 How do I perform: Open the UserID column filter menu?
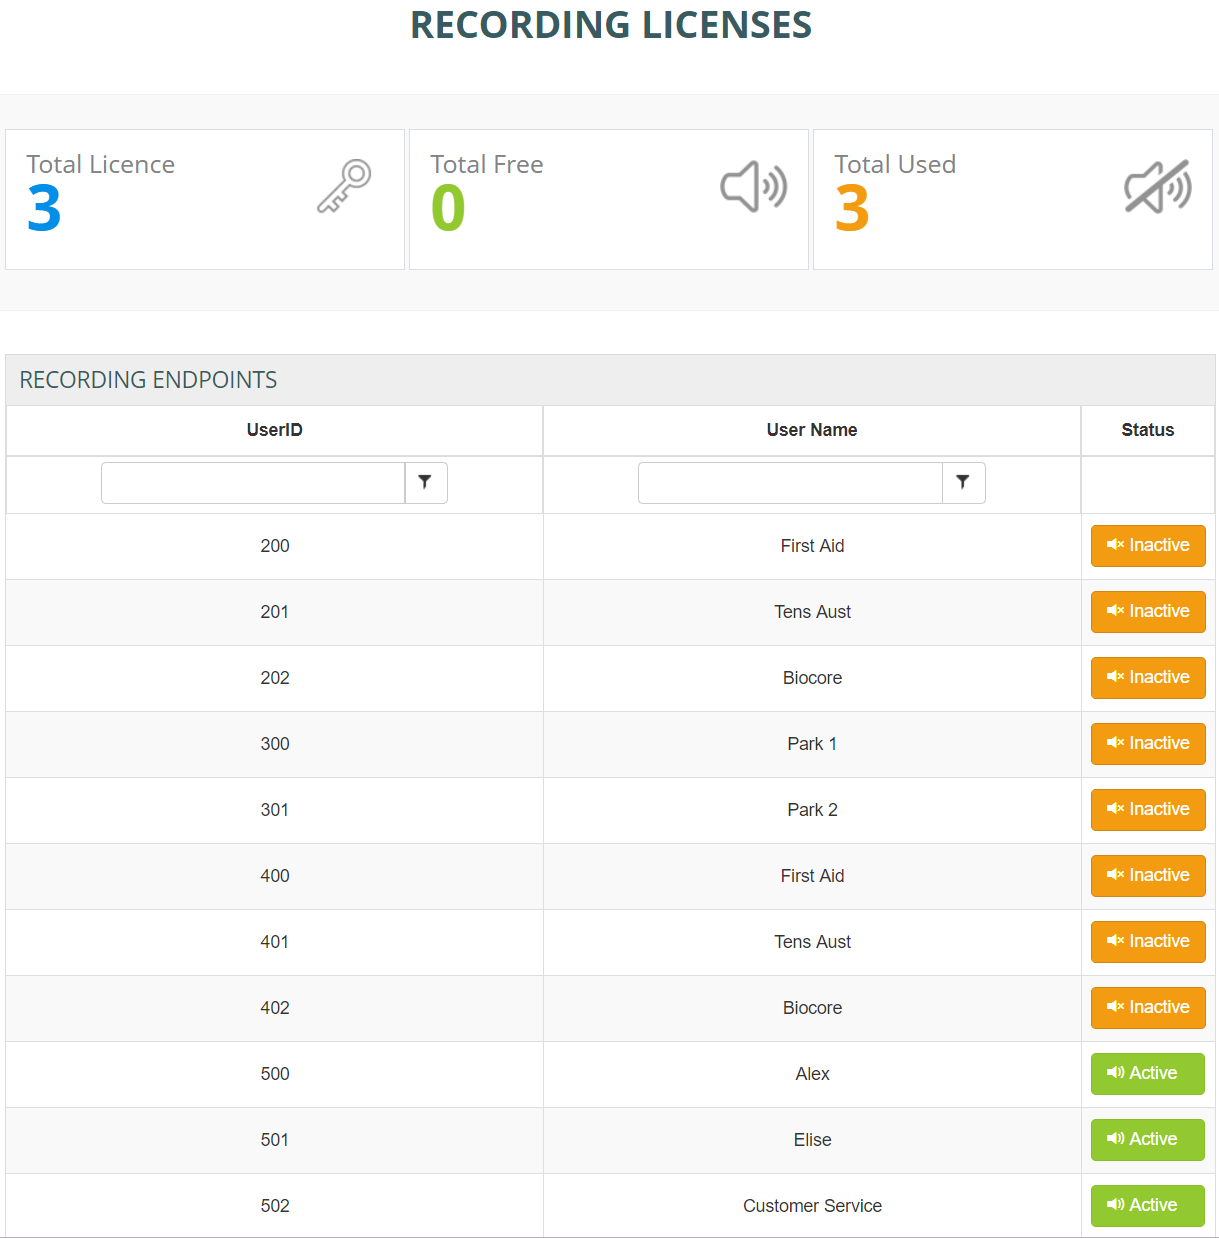pyautogui.click(x=426, y=483)
